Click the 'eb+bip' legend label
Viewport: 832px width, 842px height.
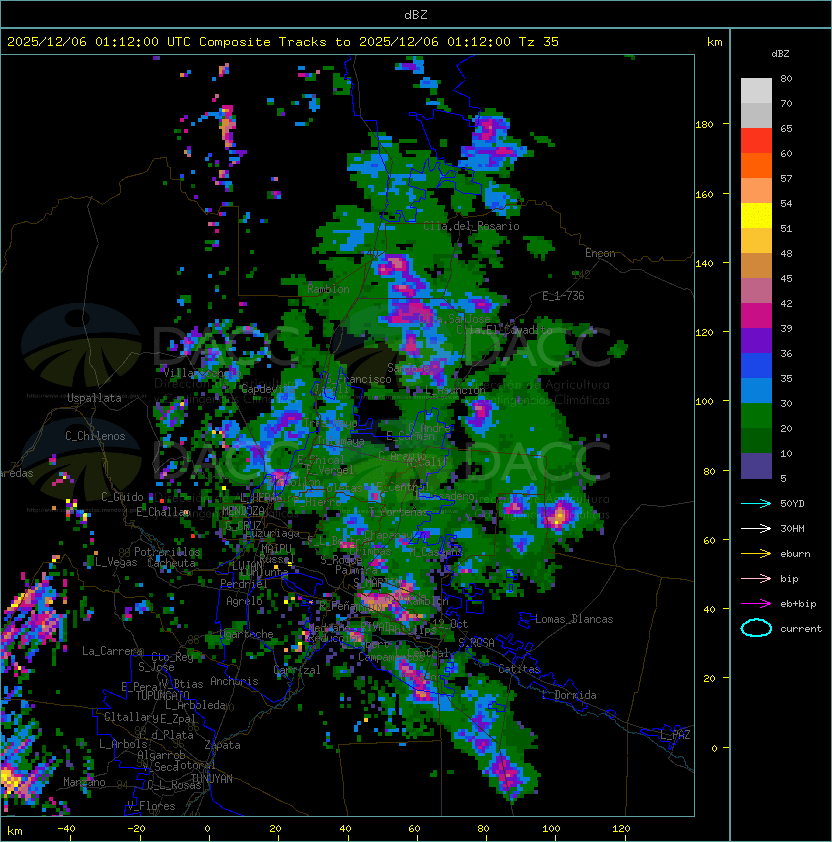click(798, 604)
